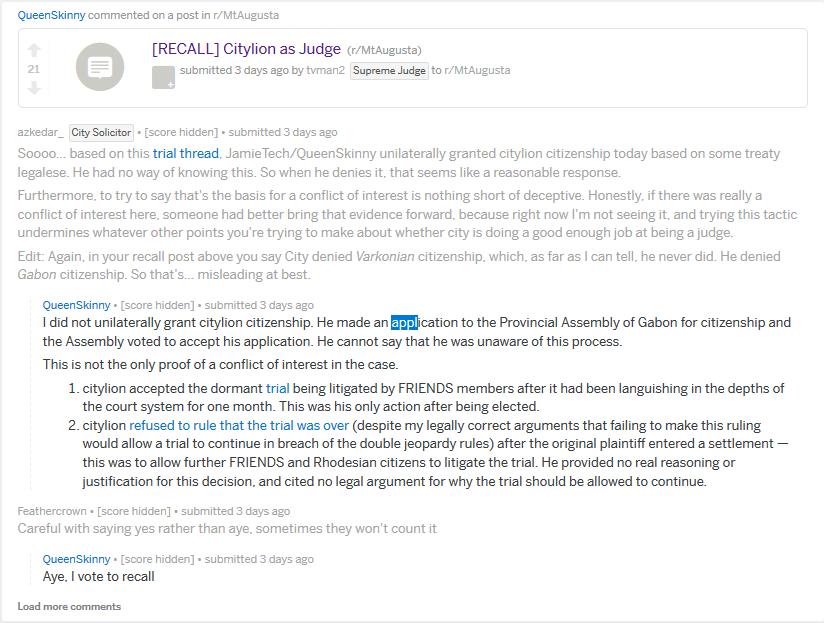Click the self-post thumbnail icon

[x=100, y=67]
